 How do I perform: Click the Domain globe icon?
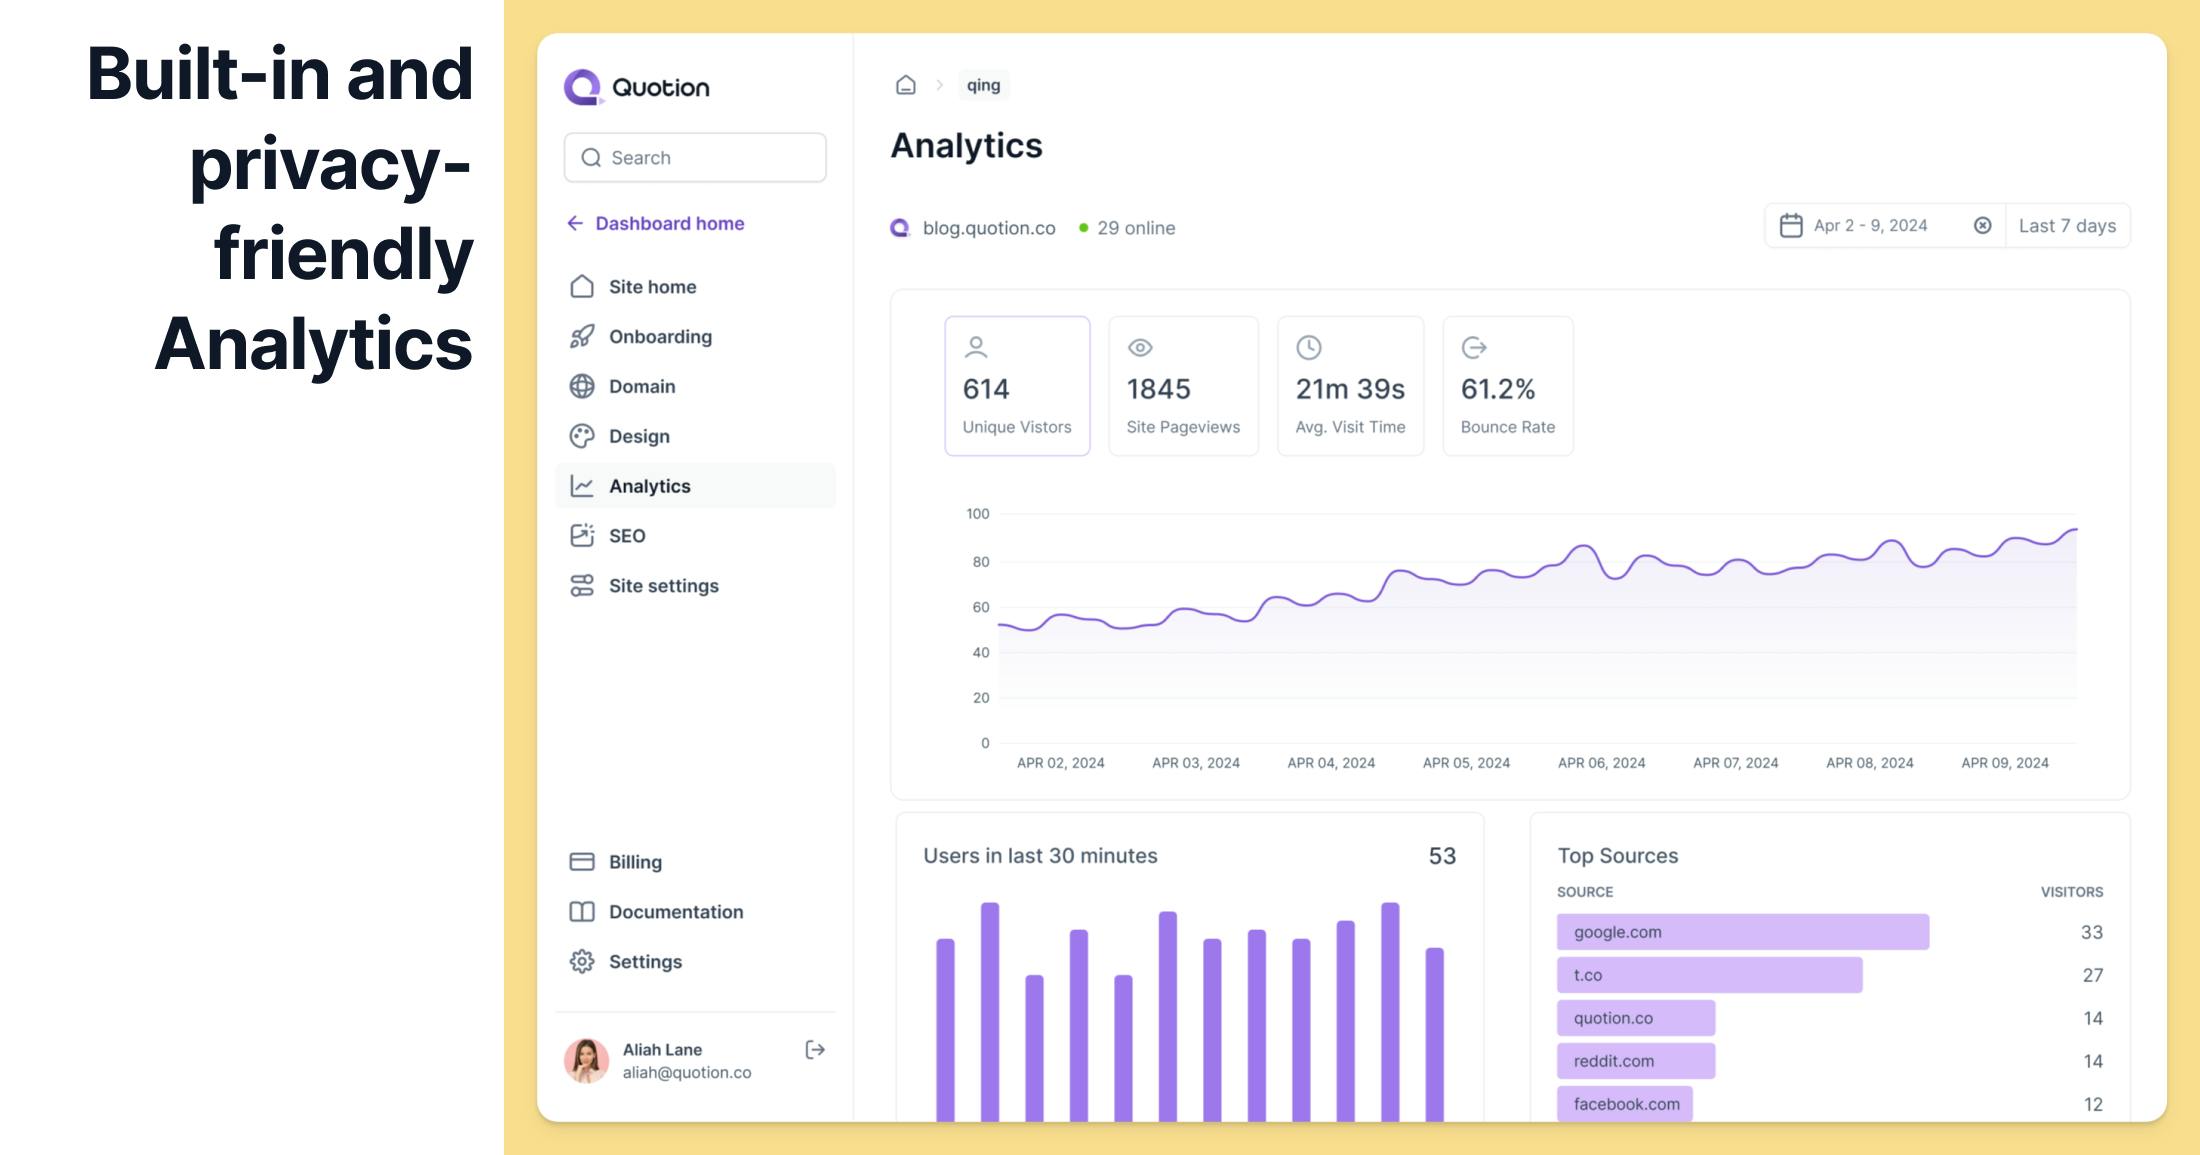click(x=582, y=387)
